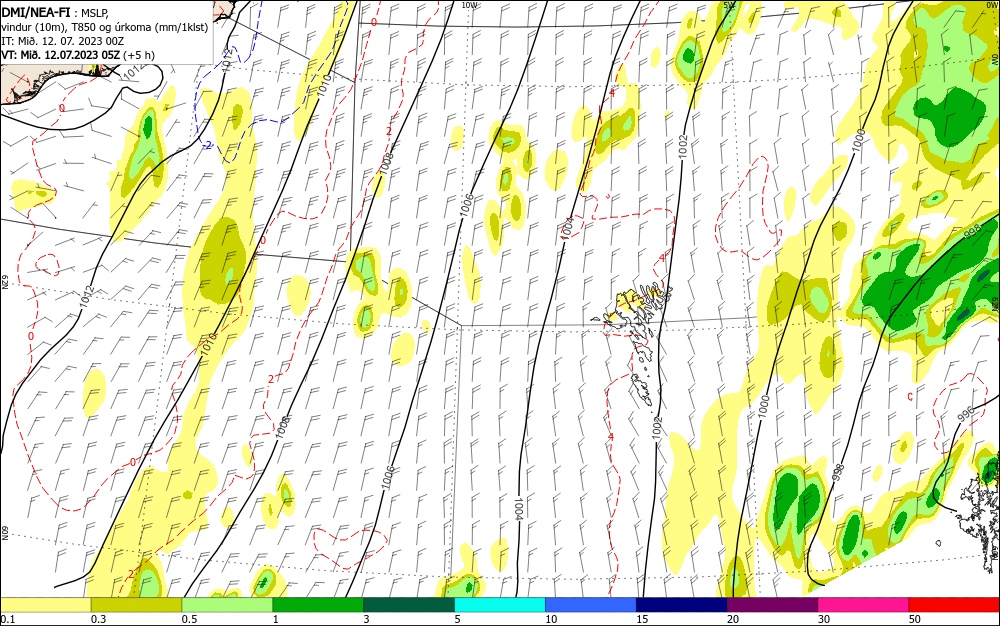Click the 'IT: Mið. 12. 07. 2023 00Z' line
This screenshot has width=1000, height=626.
coord(62,41)
